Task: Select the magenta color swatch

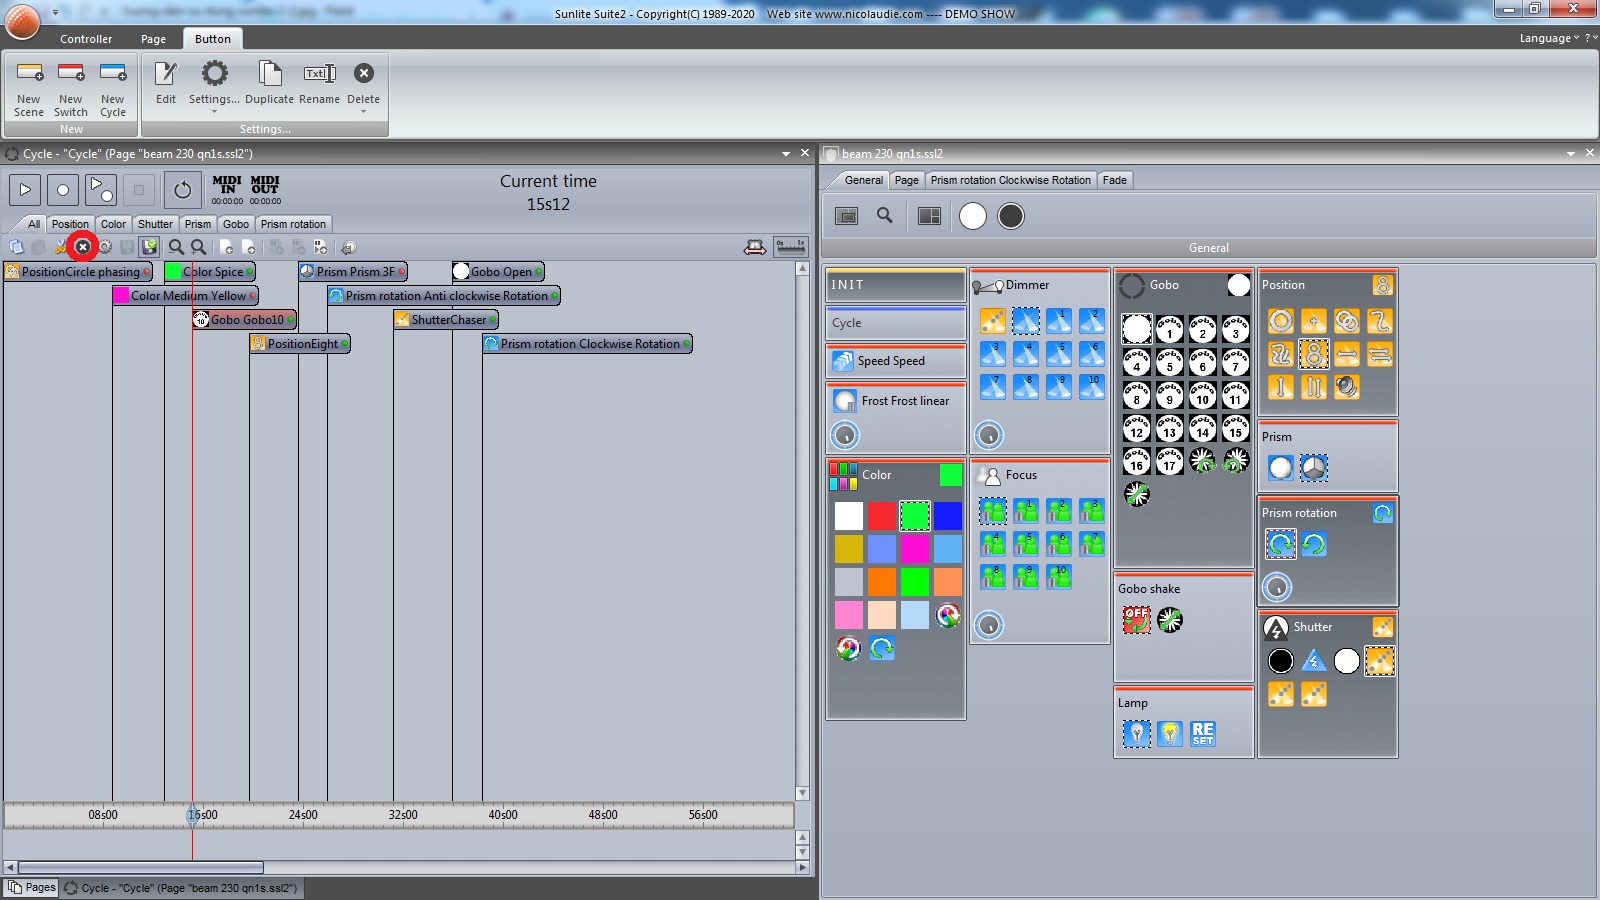Action: [x=915, y=549]
